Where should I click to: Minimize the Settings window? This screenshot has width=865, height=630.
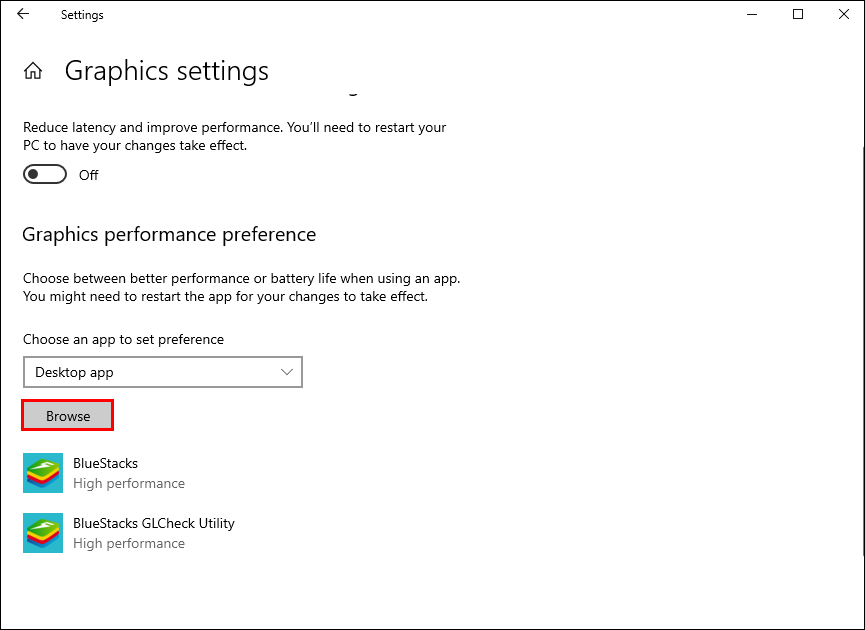coord(751,15)
